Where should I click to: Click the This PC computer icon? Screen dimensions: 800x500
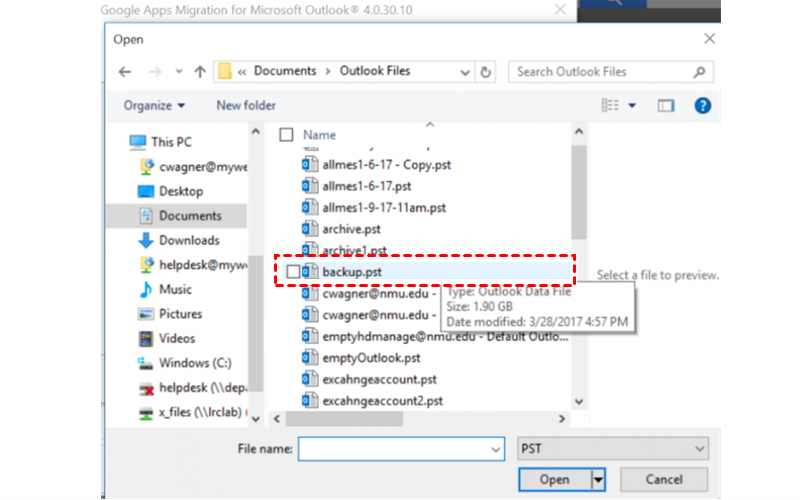click(138, 142)
